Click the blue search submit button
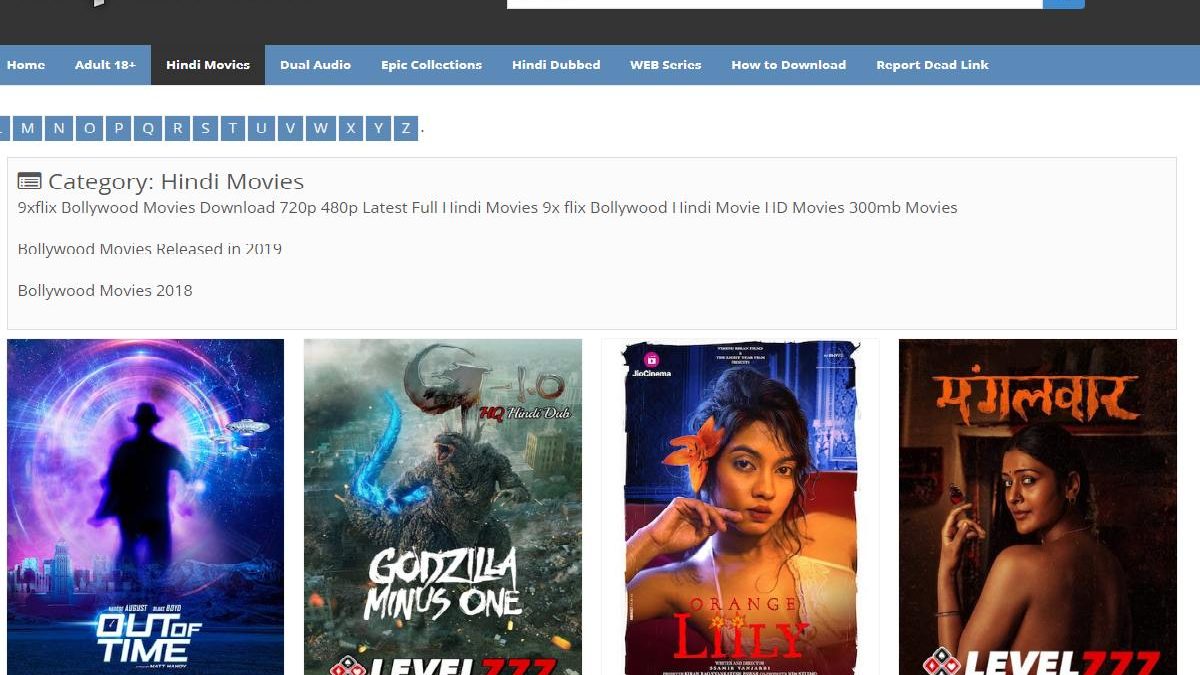This screenshot has height=675, width=1200. (x=1064, y=4)
